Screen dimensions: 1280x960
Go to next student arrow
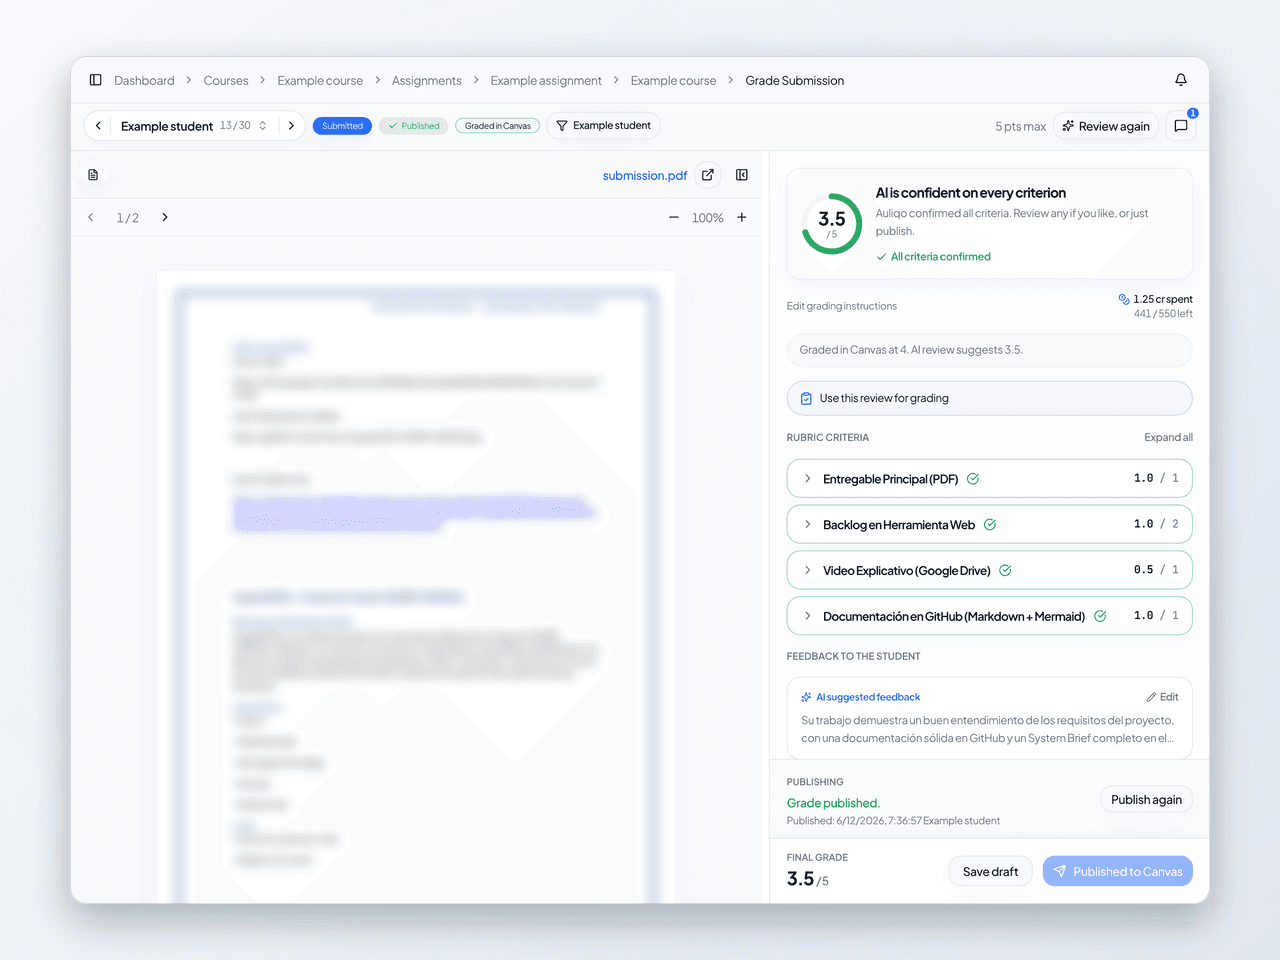(291, 126)
